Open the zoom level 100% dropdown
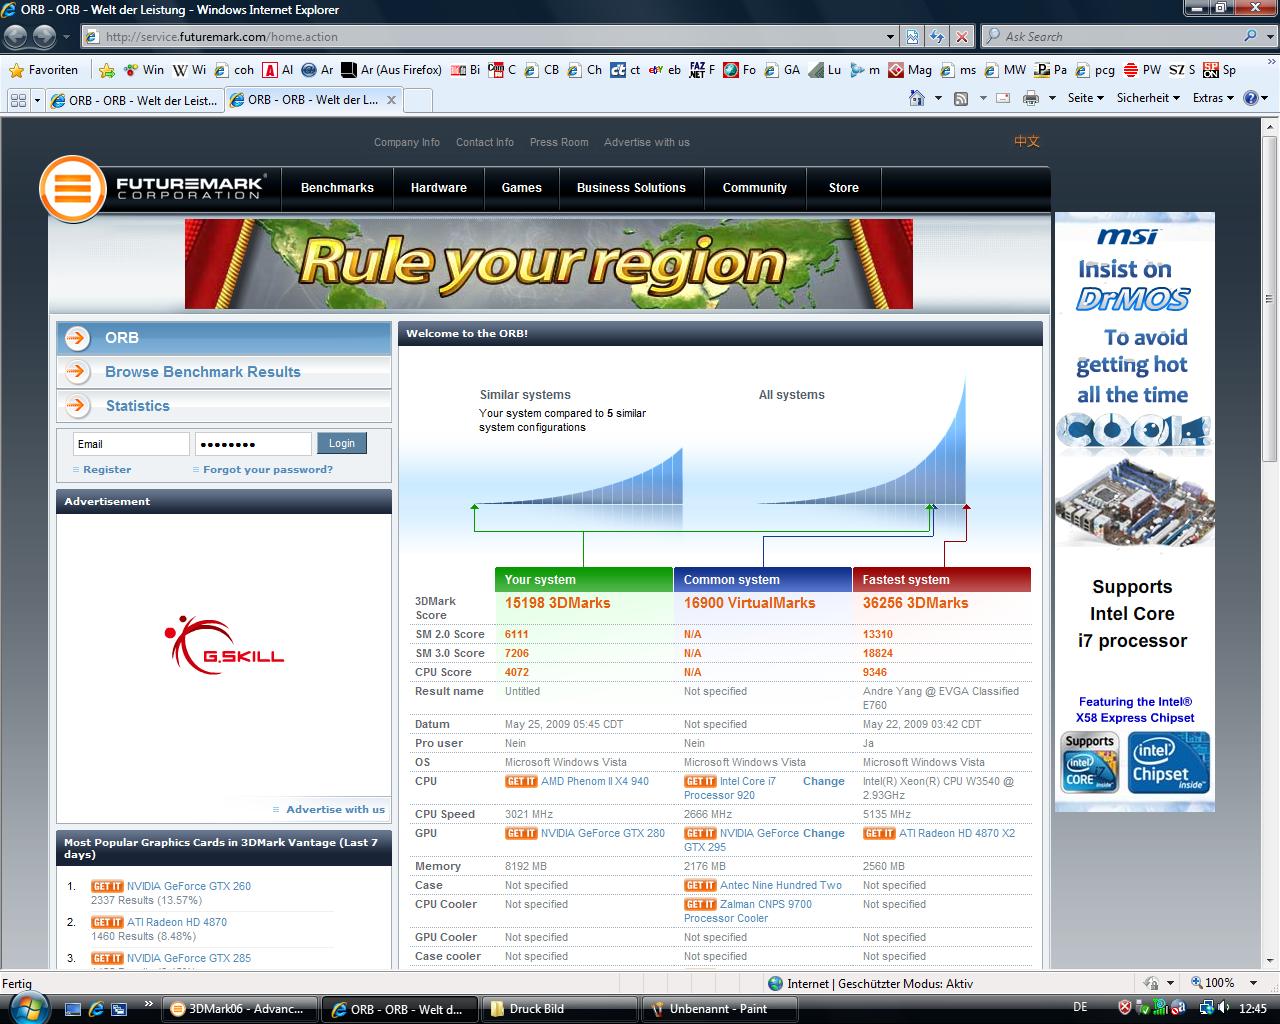 (x=1254, y=983)
